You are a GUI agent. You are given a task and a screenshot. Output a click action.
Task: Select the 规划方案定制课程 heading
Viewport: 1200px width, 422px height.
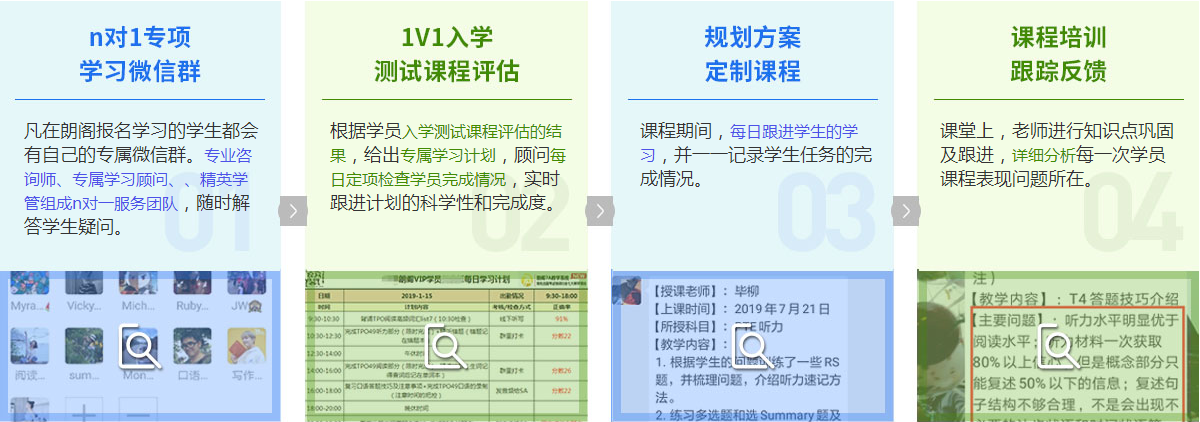pyautogui.click(x=752, y=55)
